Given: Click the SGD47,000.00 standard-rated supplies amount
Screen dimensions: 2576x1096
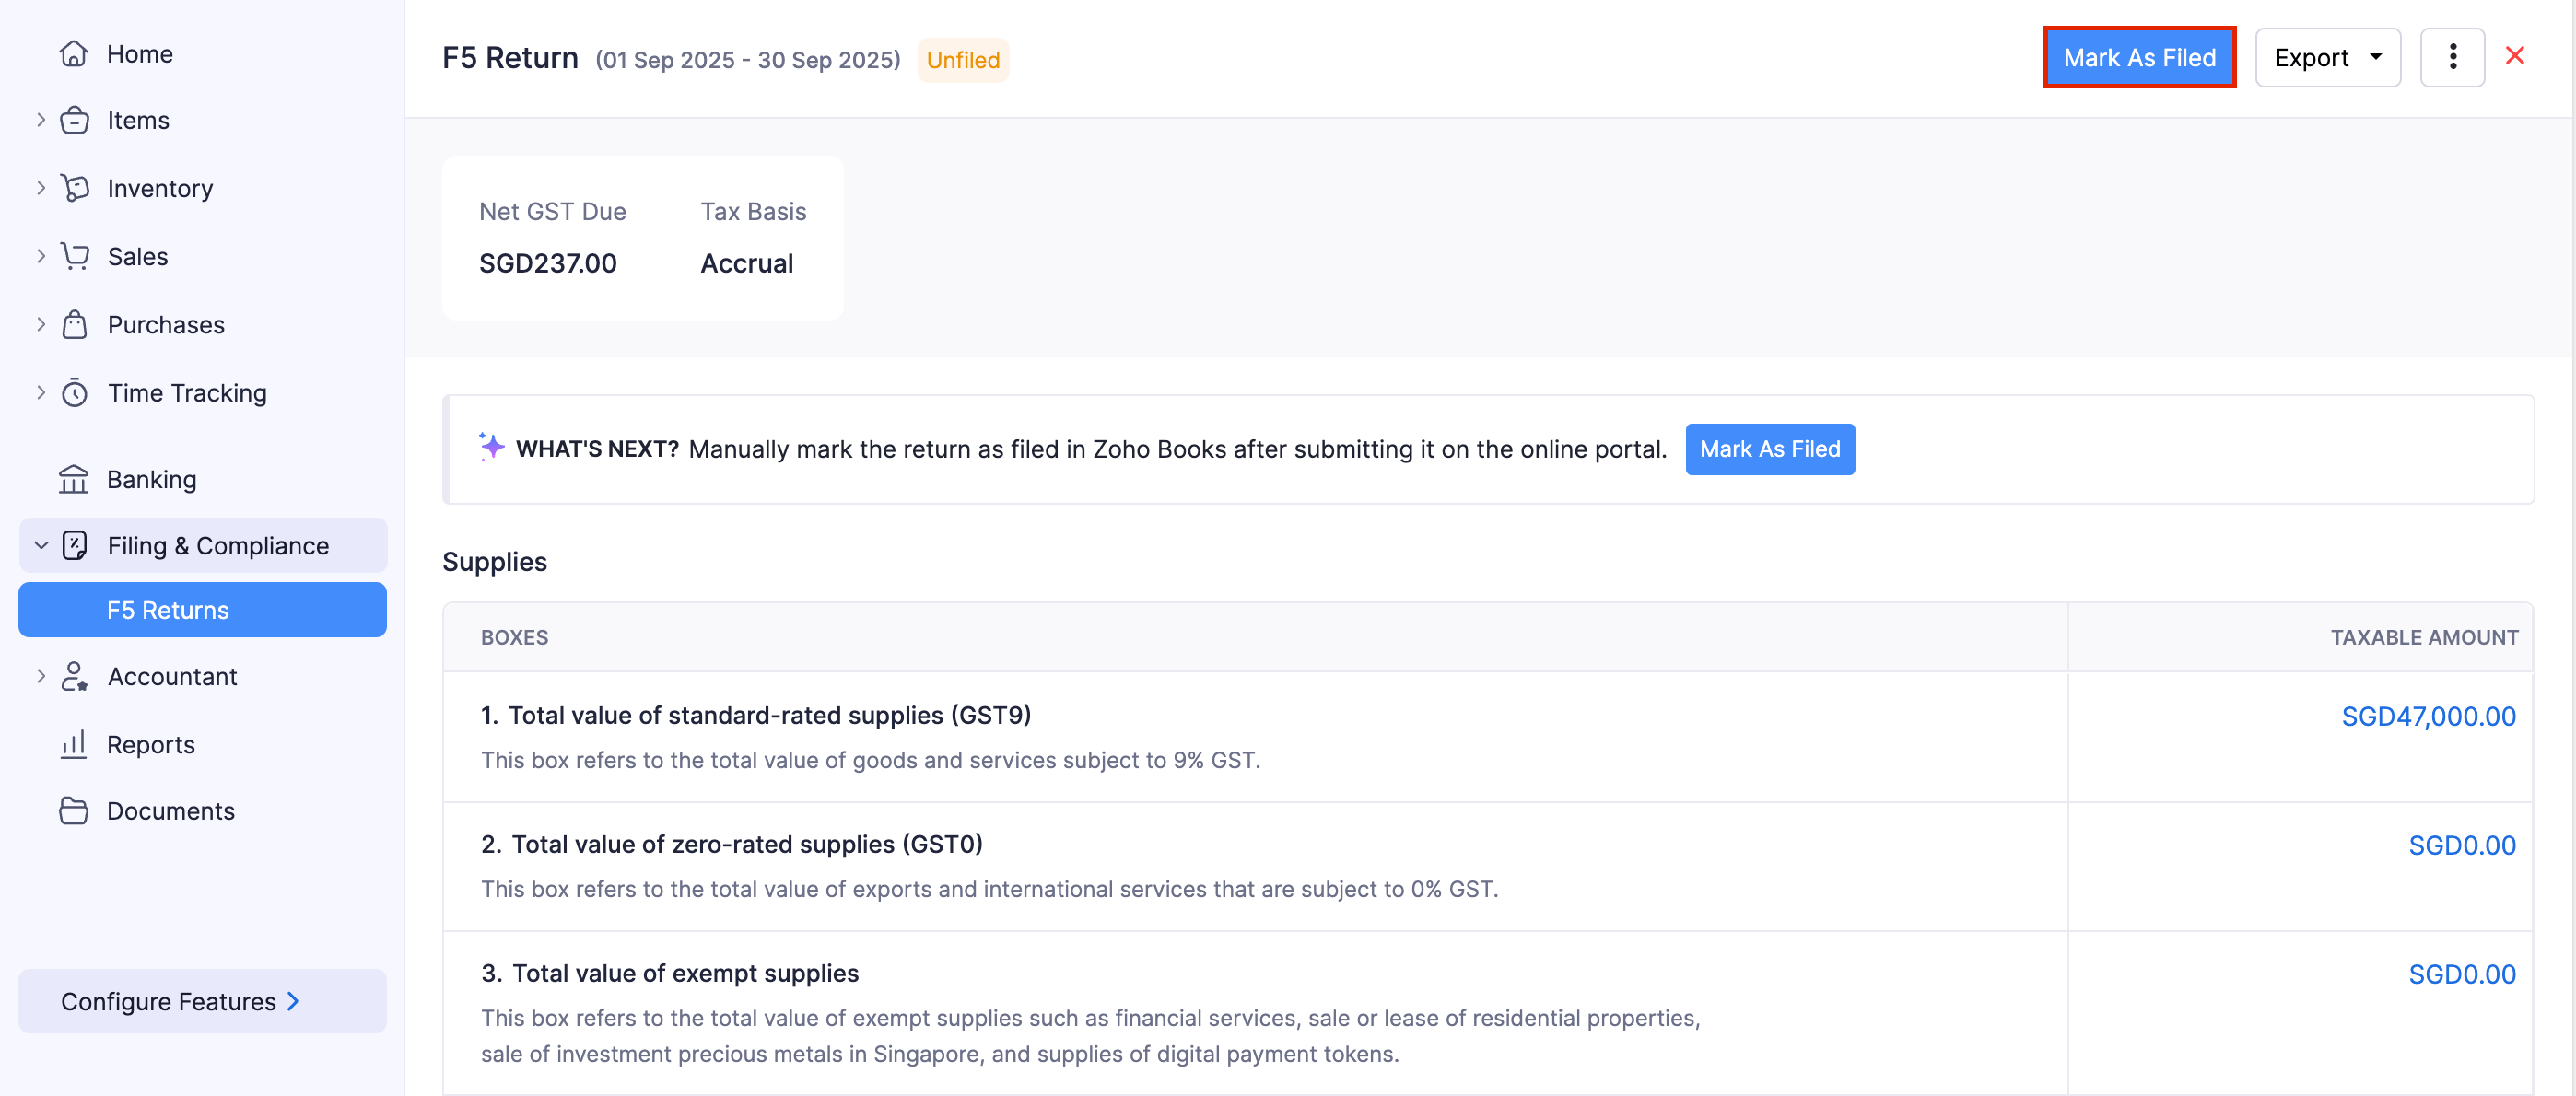Looking at the screenshot, I should pyautogui.click(x=2428, y=717).
